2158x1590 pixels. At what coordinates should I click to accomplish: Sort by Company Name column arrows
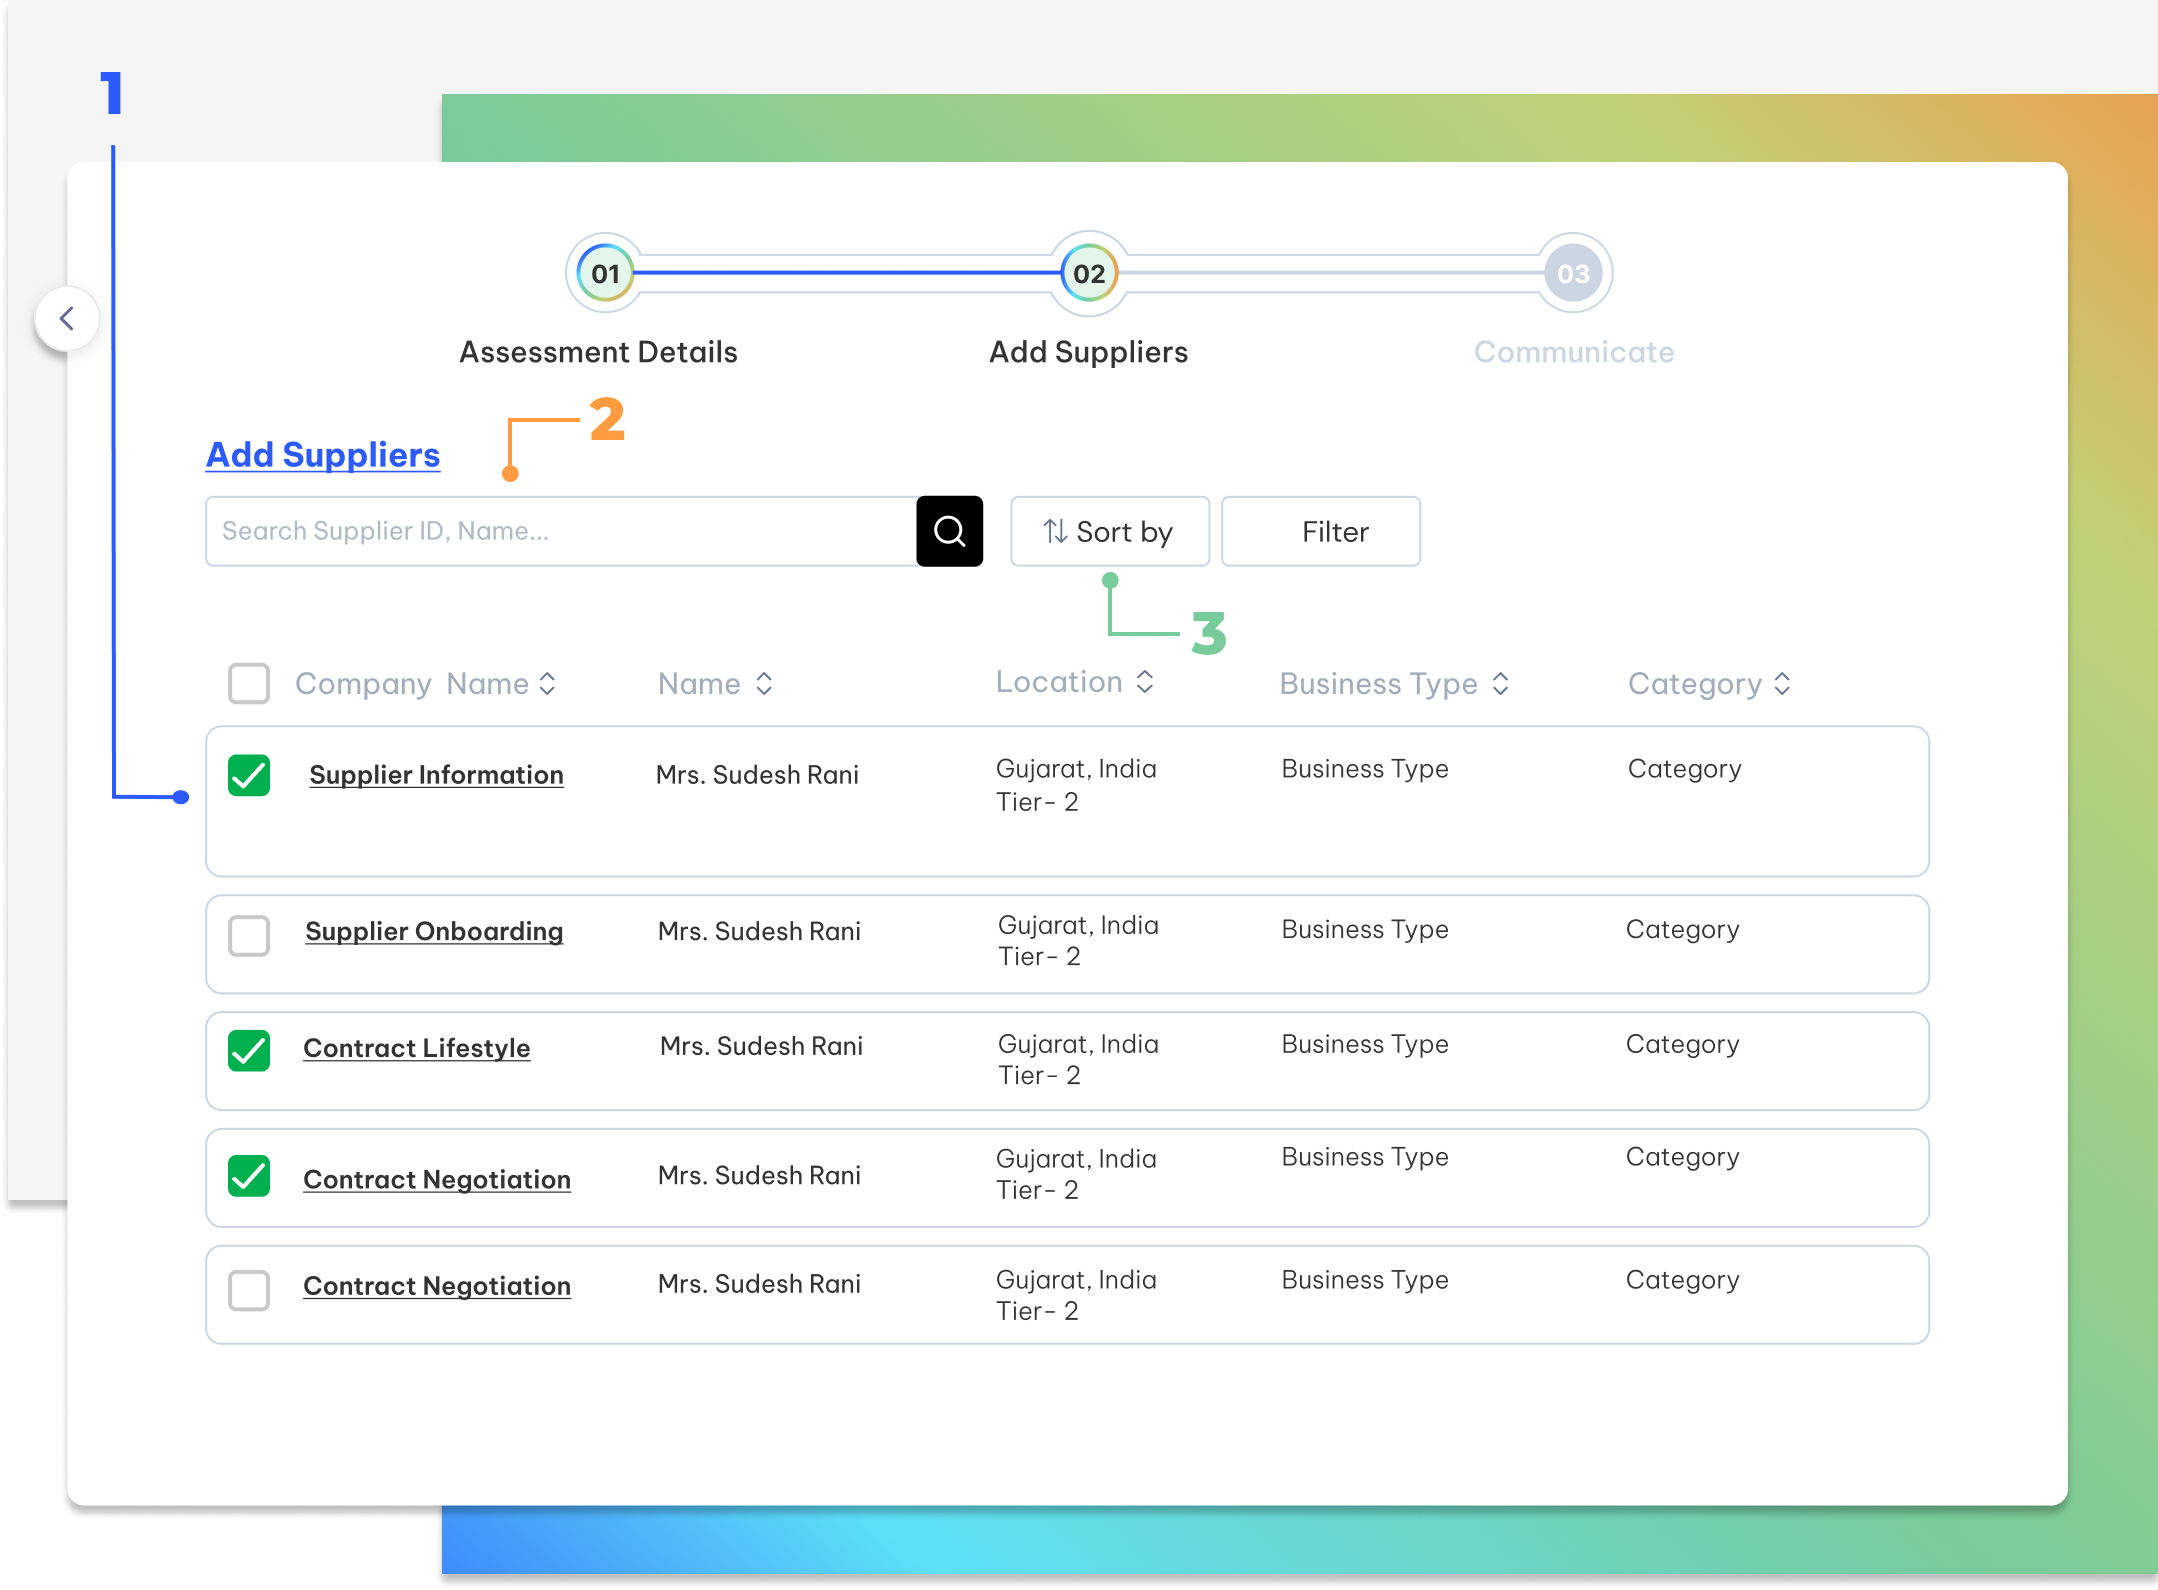point(547,684)
